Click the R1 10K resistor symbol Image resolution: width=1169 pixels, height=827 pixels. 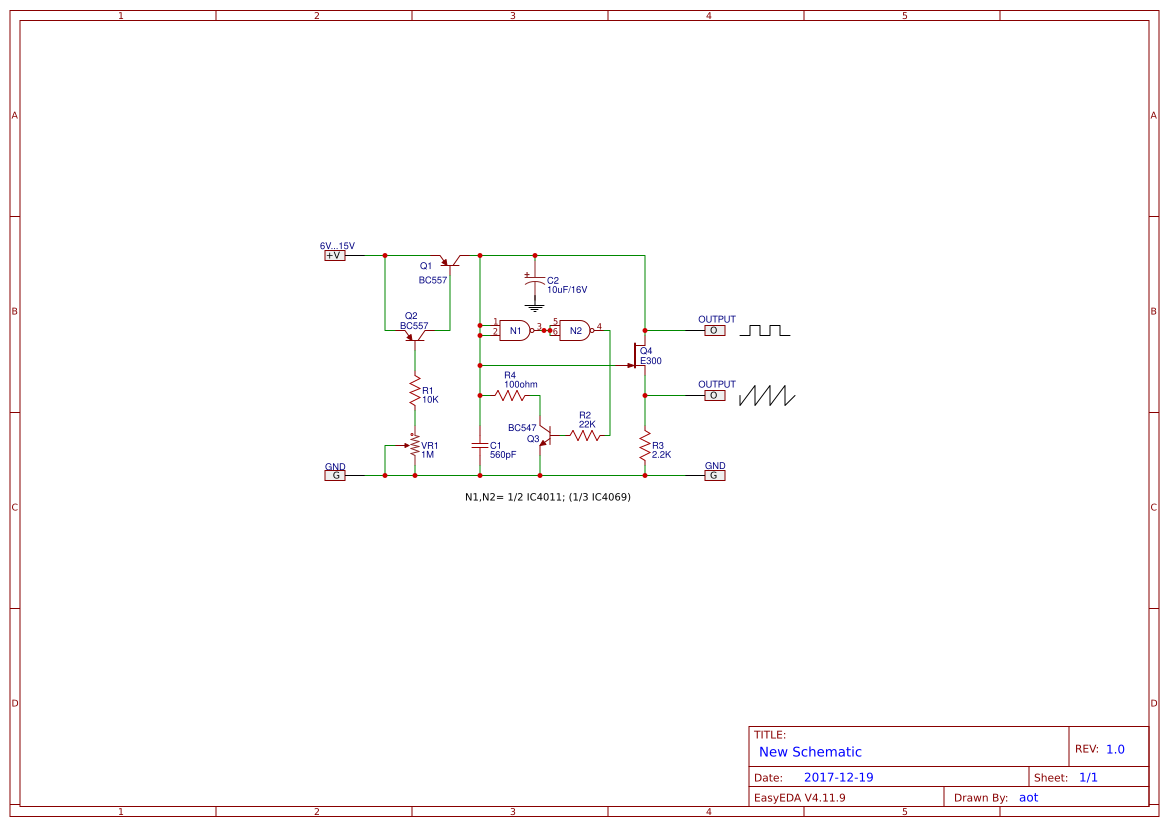pos(415,391)
